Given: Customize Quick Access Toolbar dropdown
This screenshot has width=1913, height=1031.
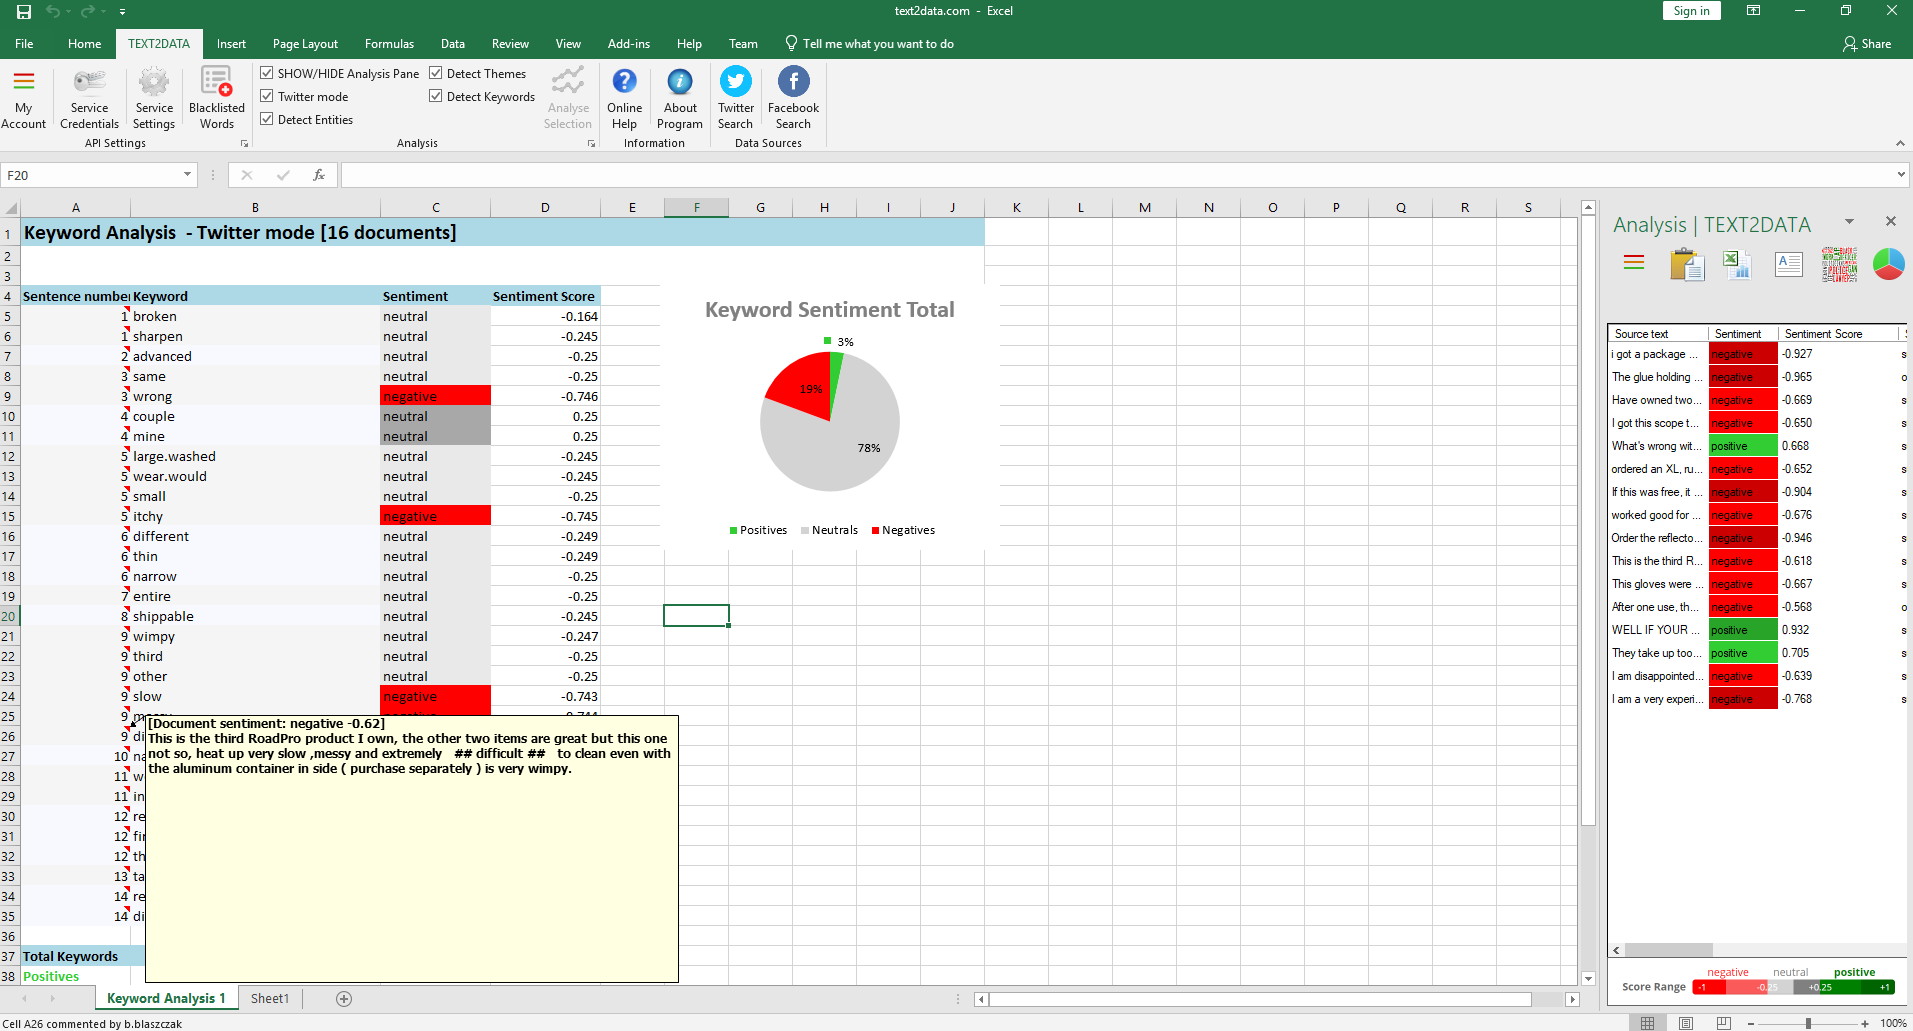Looking at the screenshot, I should (x=122, y=11).
